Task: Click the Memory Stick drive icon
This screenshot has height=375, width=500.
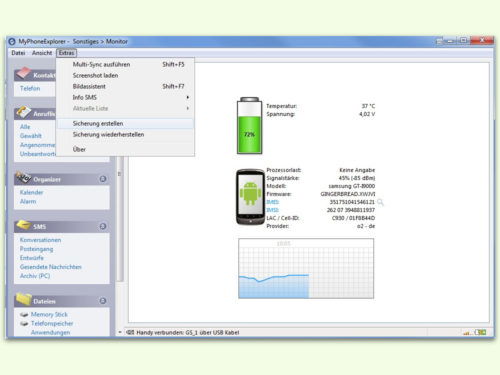Action: tap(24, 314)
